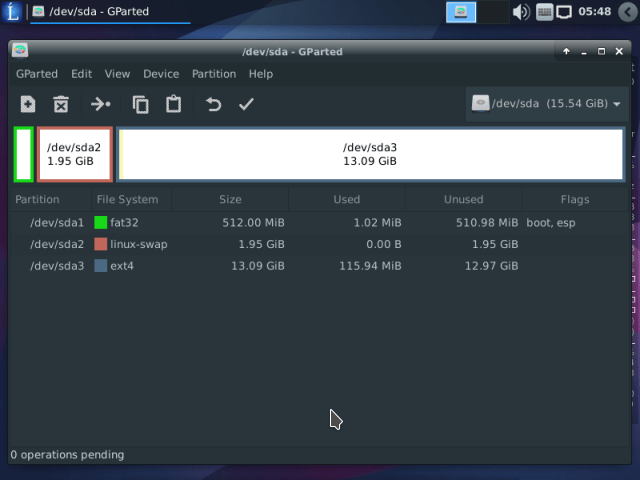
Task: Click the ext4 file system text
Action: click(x=122, y=266)
